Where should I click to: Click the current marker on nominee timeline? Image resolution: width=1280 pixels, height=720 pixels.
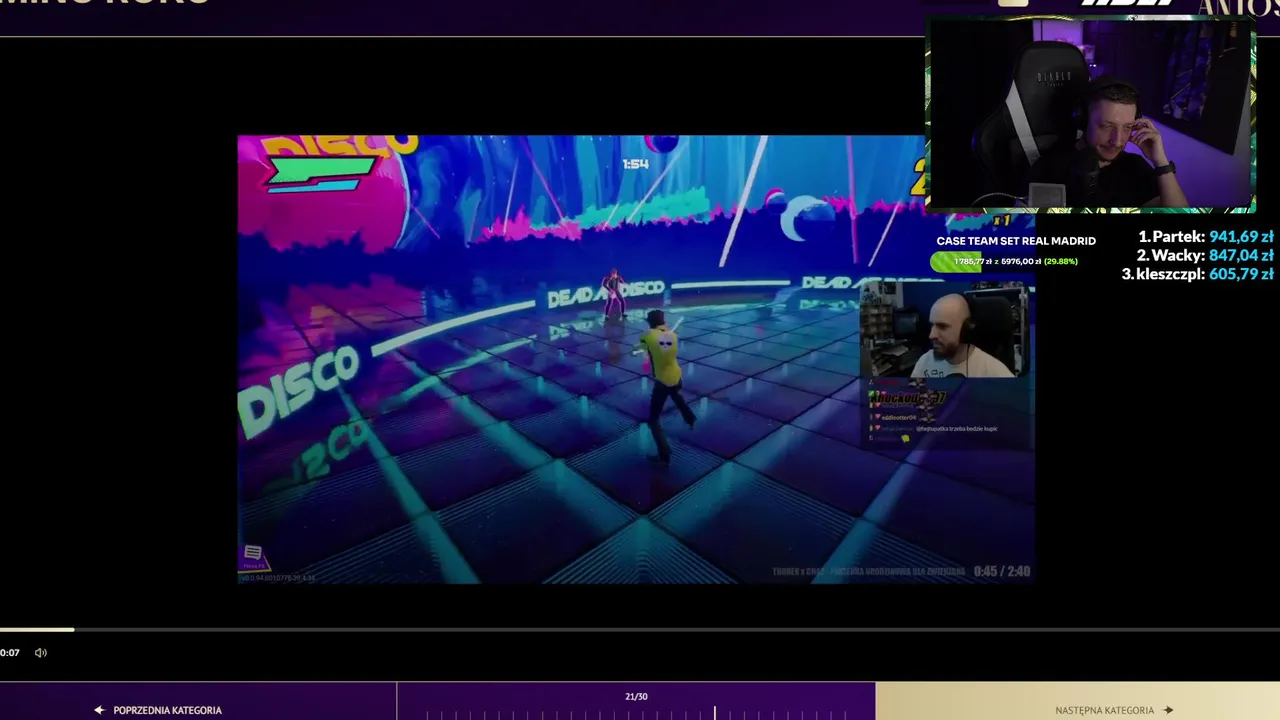[714, 712]
